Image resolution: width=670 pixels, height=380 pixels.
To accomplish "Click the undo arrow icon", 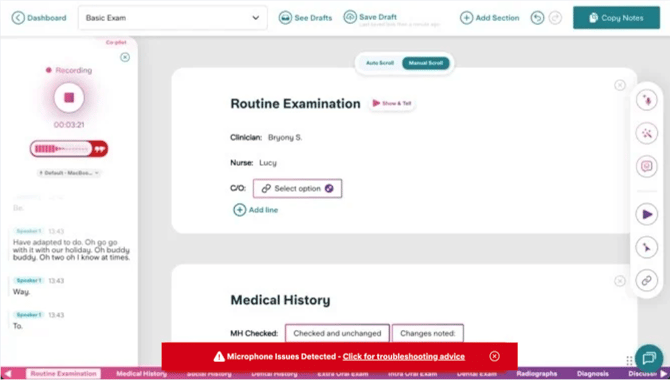I will pyautogui.click(x=537, y=18).
